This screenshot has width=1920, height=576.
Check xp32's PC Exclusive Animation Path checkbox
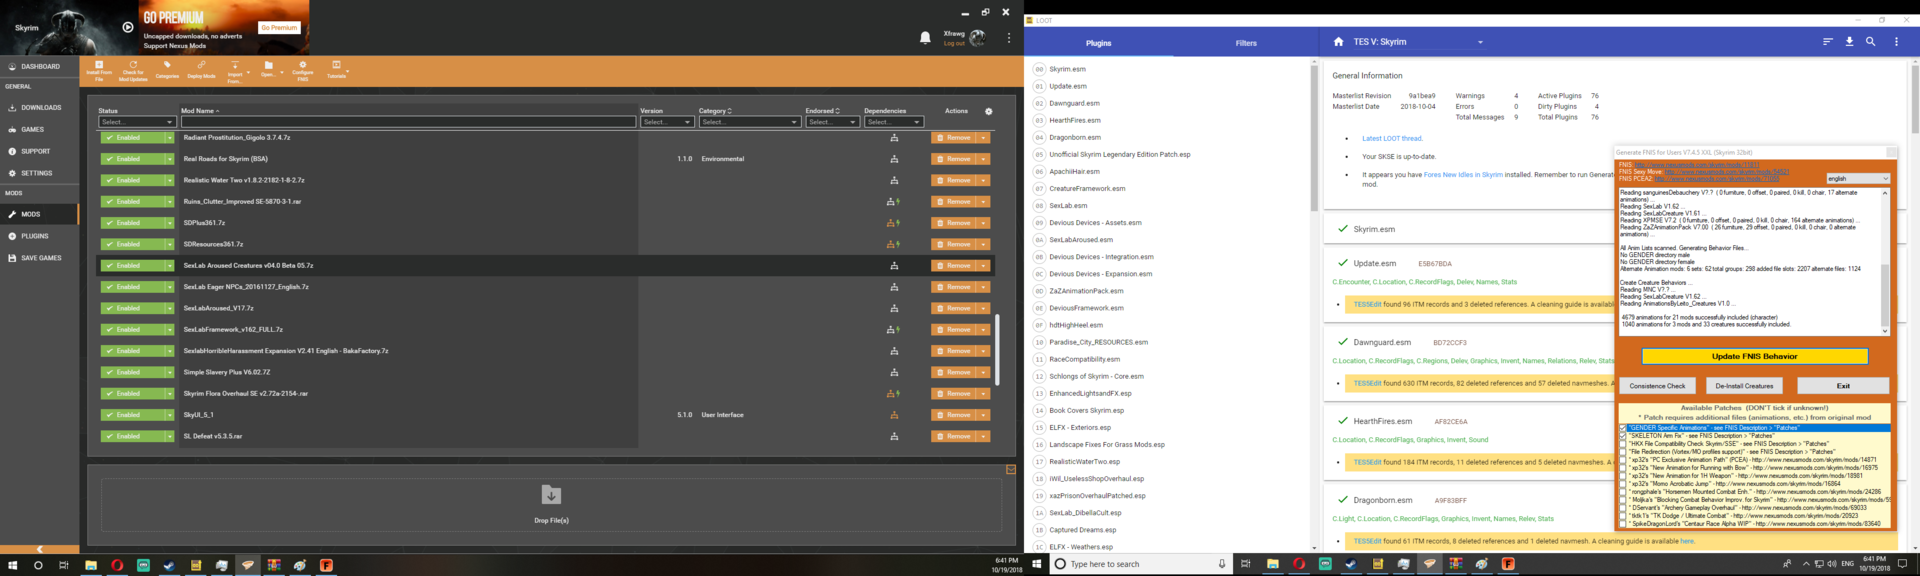click(1622, 460)
